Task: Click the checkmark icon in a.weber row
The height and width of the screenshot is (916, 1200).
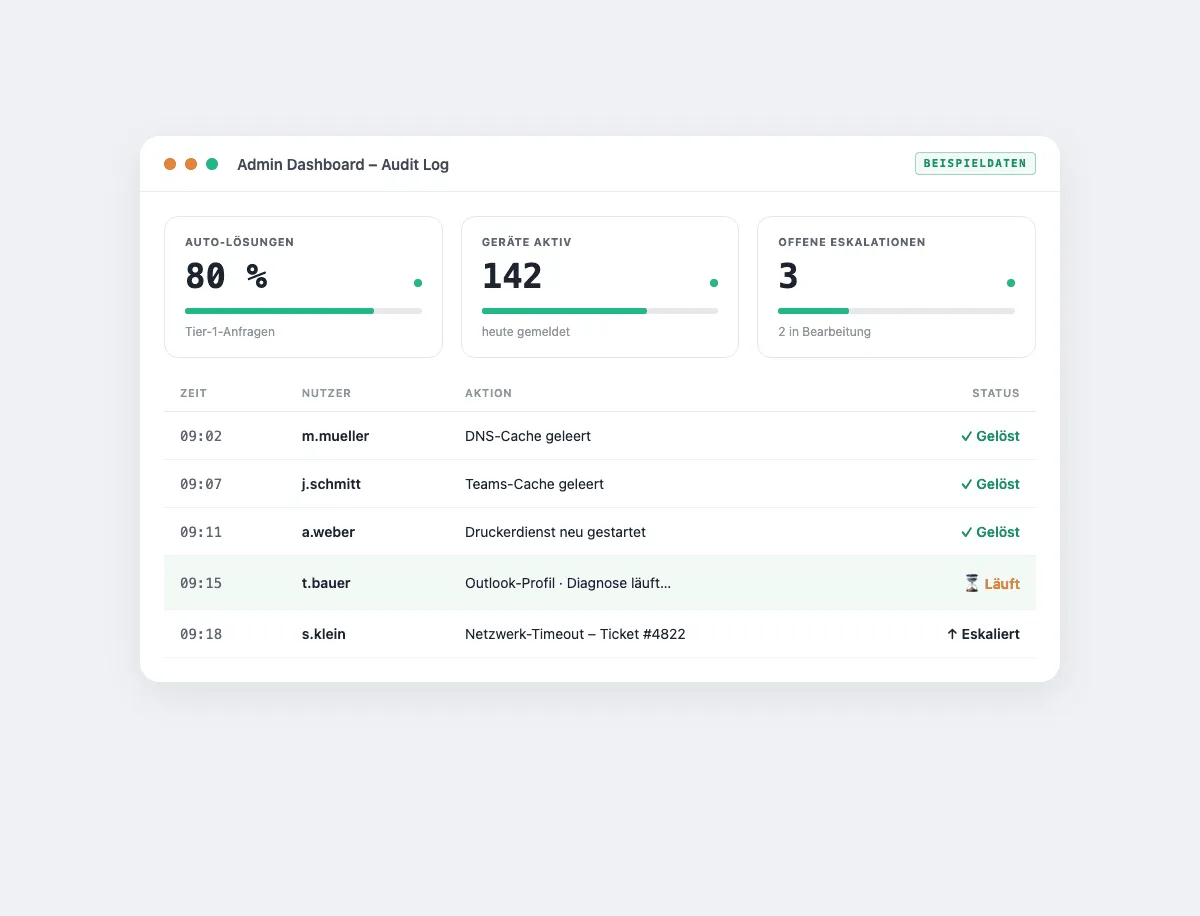Action: (x=966, y=532)
